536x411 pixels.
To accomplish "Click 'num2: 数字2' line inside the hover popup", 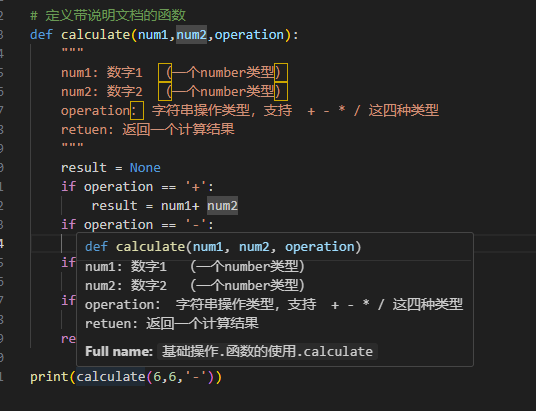I will tap(195, 286).
